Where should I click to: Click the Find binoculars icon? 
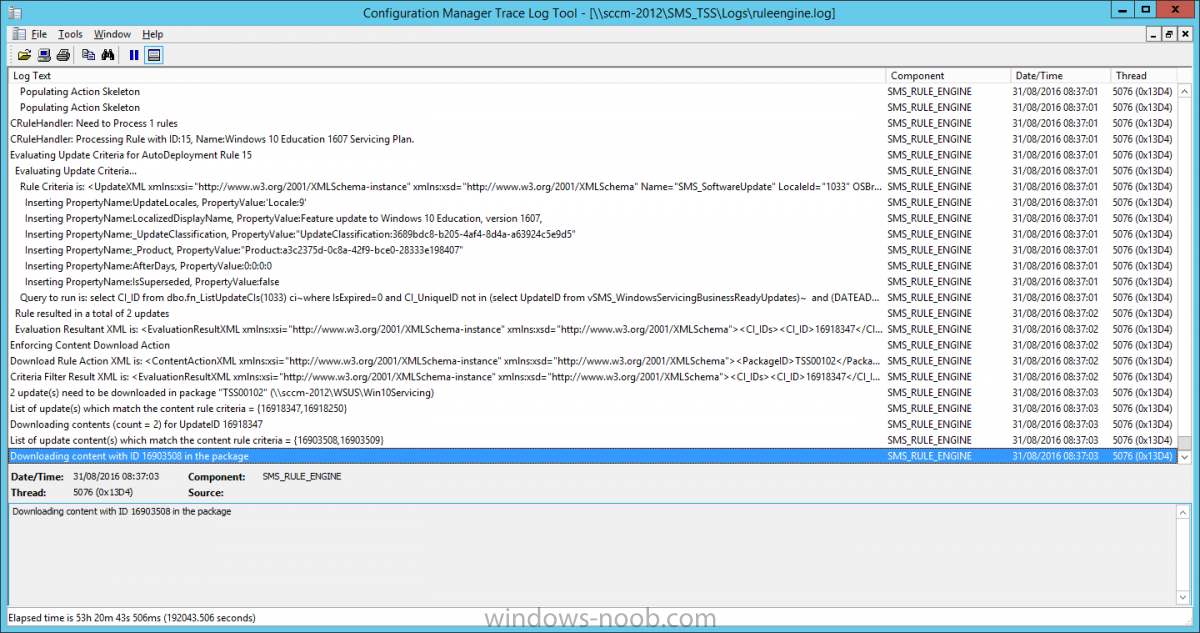108,55
